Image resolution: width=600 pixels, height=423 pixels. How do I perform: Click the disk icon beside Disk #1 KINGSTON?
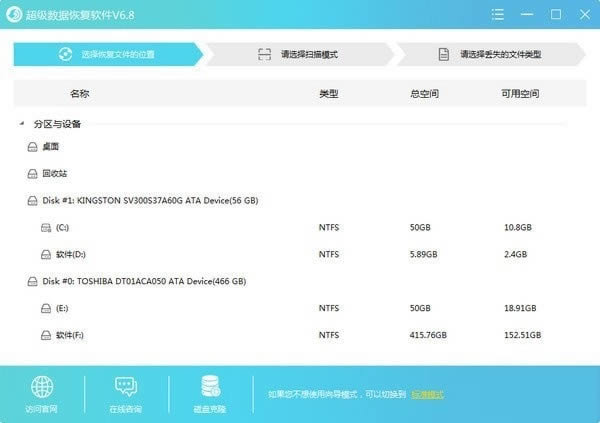pyautogui.click(x=33, y=201)
